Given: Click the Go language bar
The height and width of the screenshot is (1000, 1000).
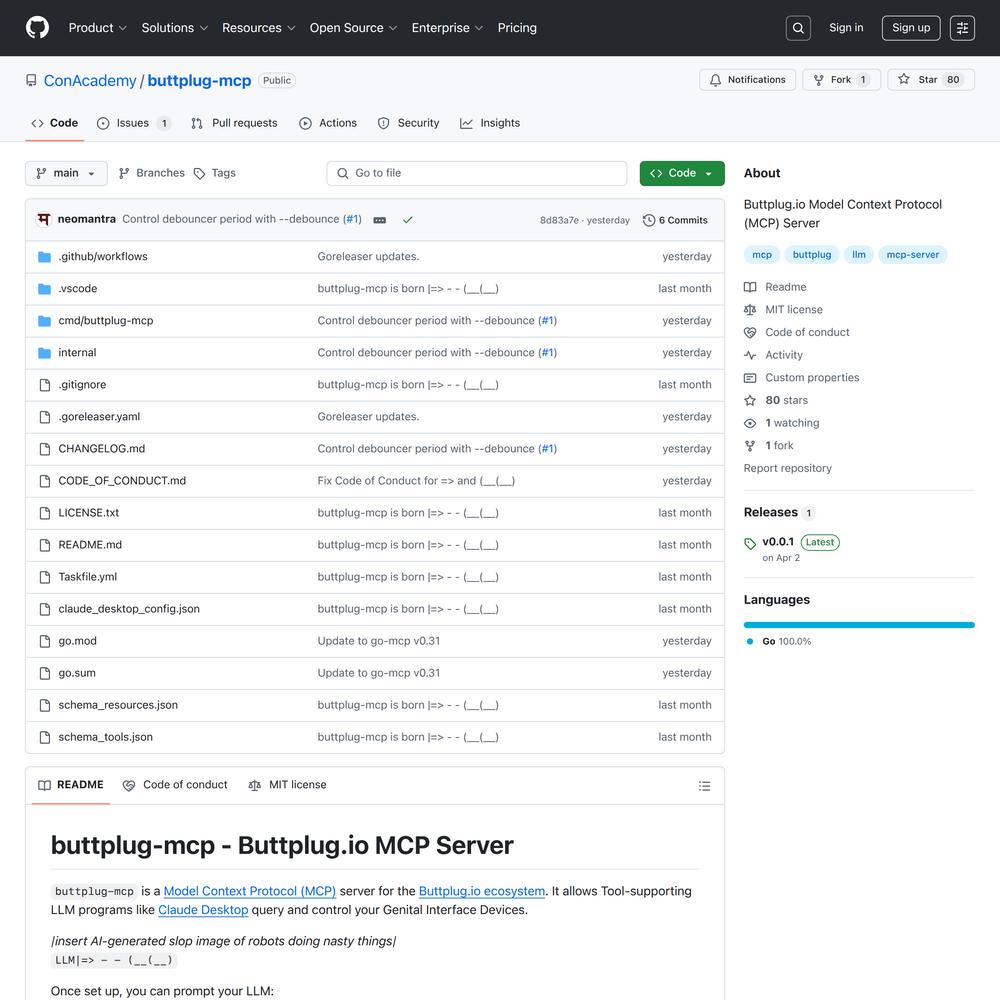Looking at the screenshot, I should [858, 625].
